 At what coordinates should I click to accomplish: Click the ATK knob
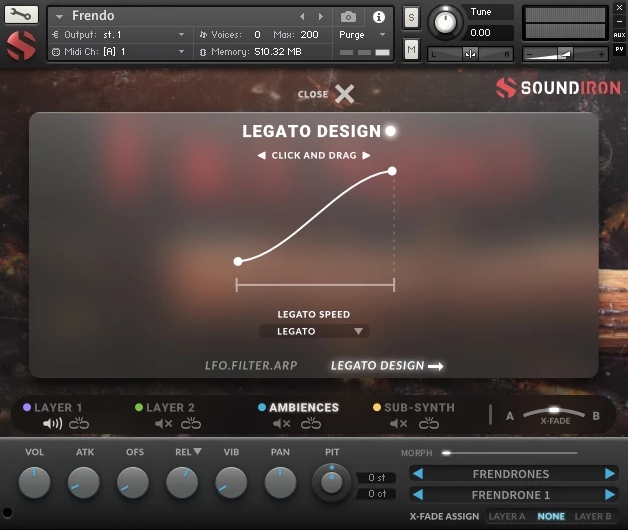84,482
